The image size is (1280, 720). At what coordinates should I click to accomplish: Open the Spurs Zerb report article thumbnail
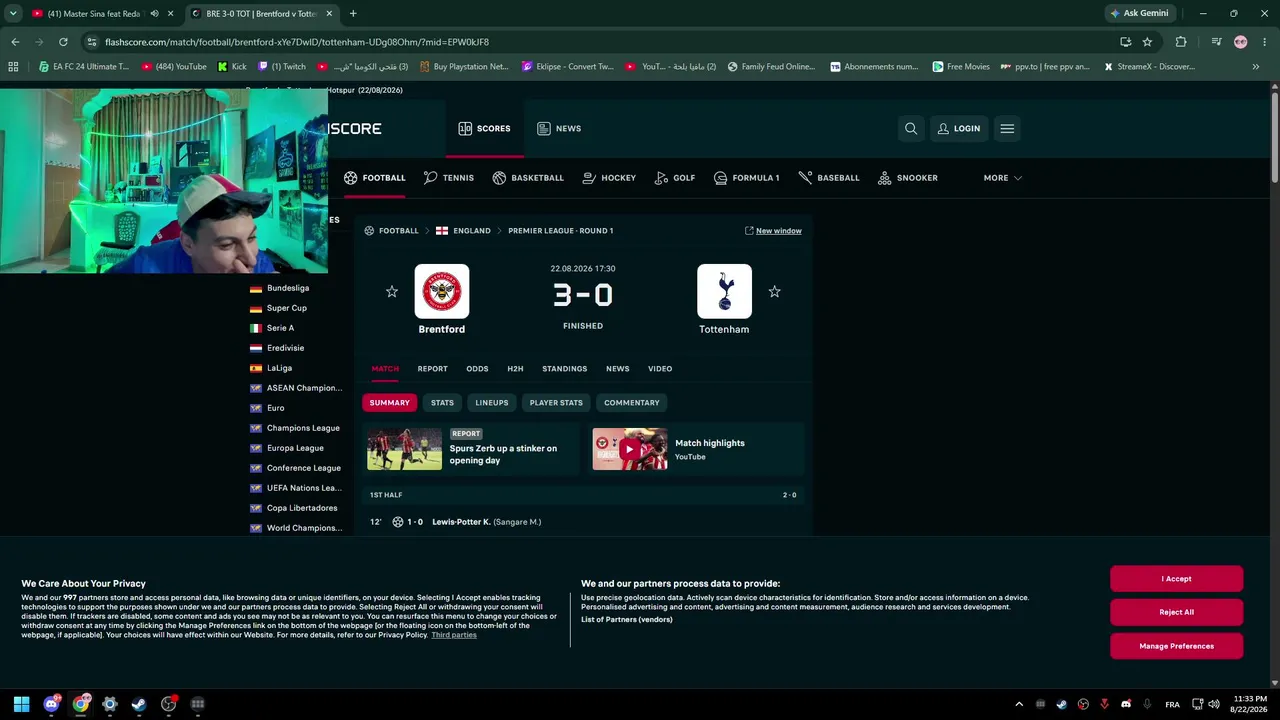pos(404,449)
